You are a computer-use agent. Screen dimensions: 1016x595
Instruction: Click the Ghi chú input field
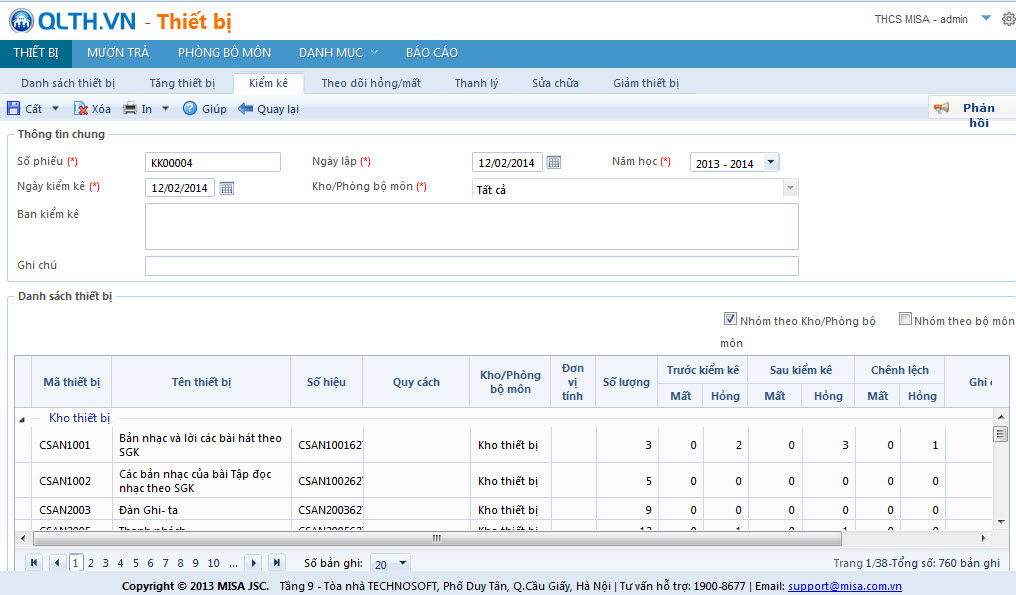[x=471, y=266]
